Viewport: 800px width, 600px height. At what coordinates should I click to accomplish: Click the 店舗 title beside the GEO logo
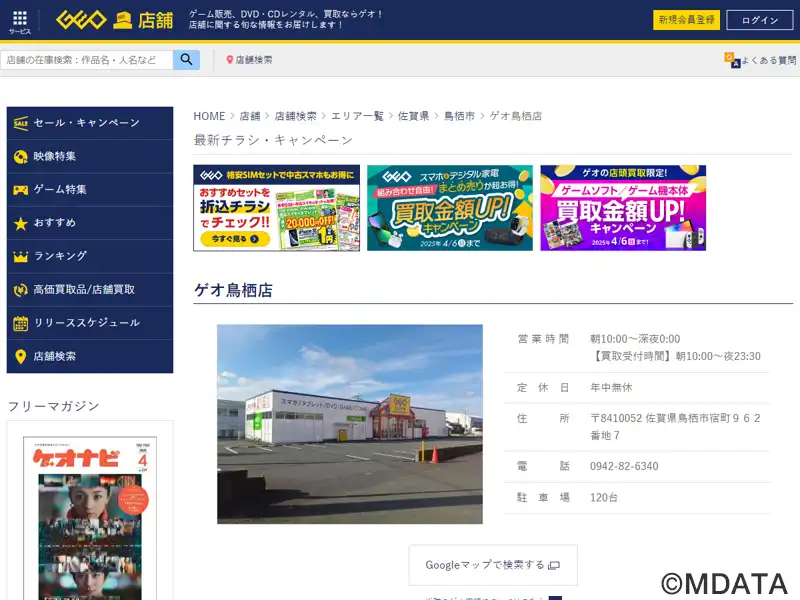(156, 20)
